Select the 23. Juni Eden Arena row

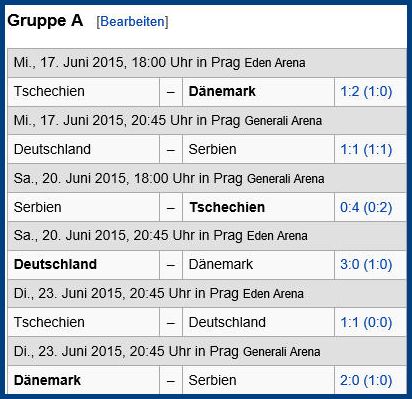pyautogui.click(x=207, y=294)
